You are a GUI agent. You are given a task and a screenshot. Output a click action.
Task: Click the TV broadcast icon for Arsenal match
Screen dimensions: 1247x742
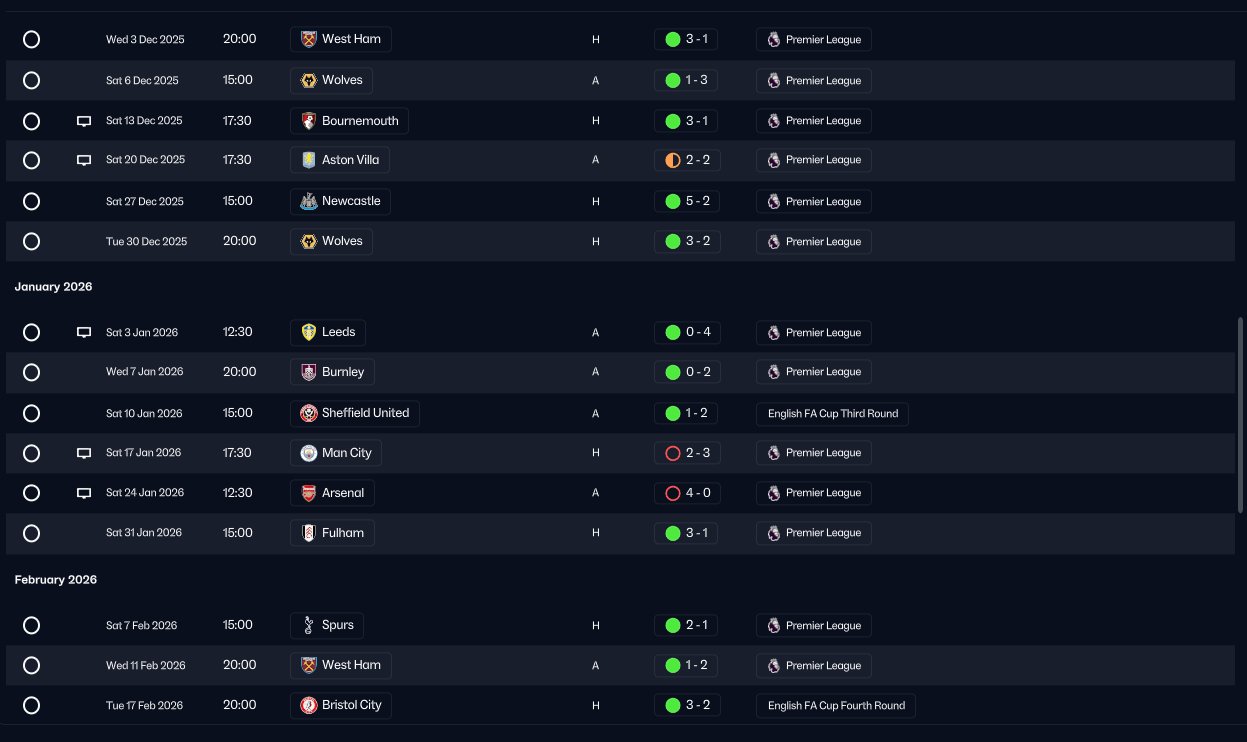click(x=84, y=493)
